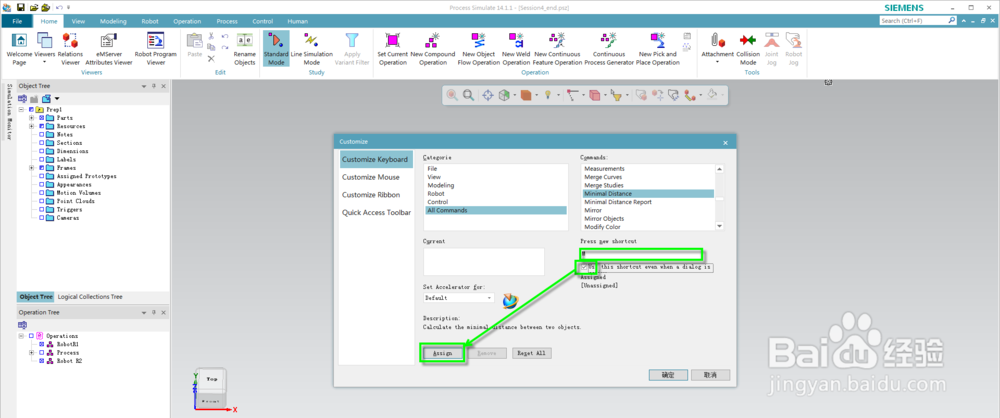
Task: Open the Modeling ribbon tab
Action: [114, 21]
